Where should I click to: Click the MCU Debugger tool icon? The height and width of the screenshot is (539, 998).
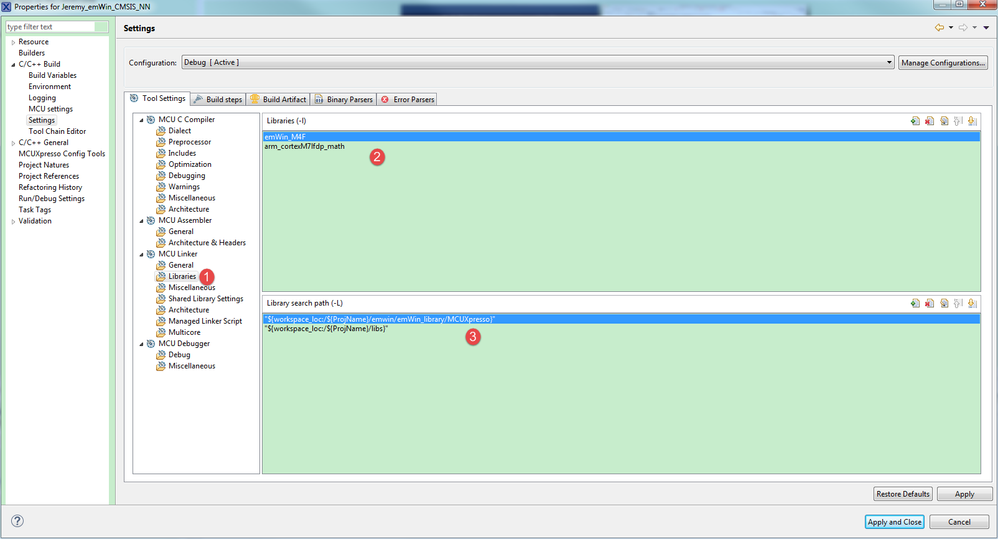coord(151,344)
